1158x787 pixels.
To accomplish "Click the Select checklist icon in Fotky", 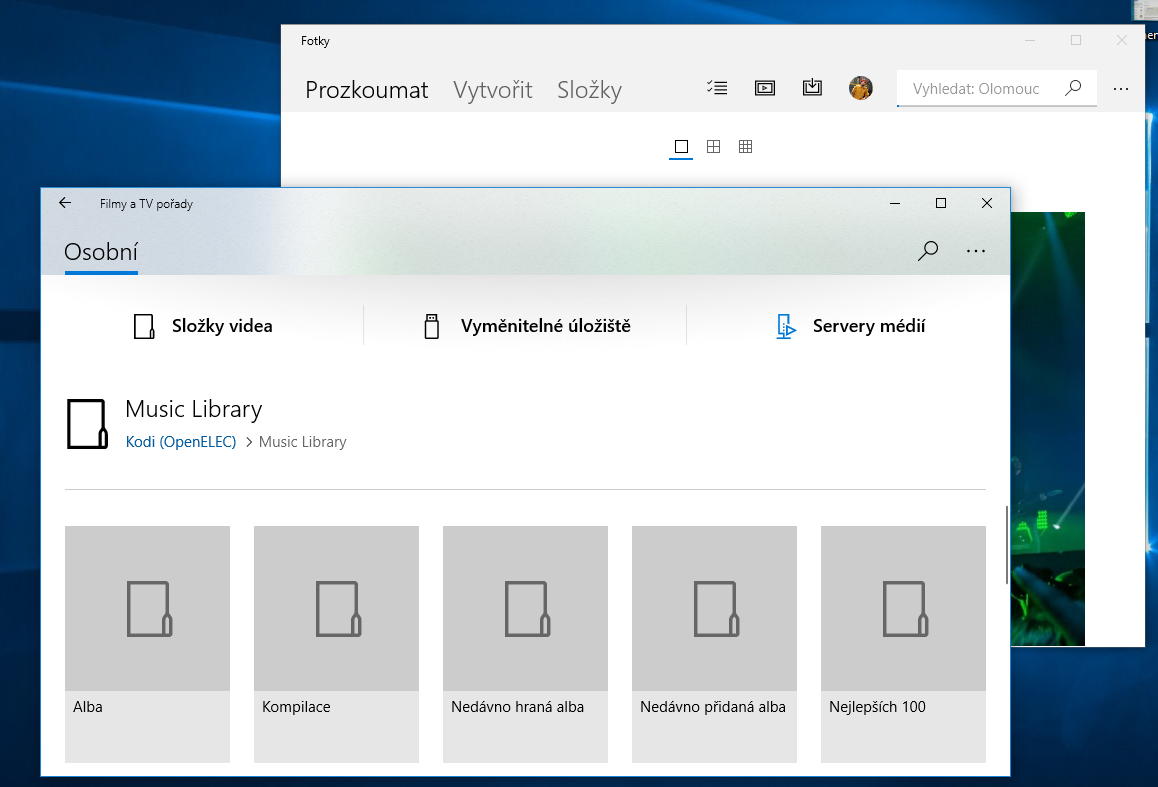I will click(x=716, y=88).
